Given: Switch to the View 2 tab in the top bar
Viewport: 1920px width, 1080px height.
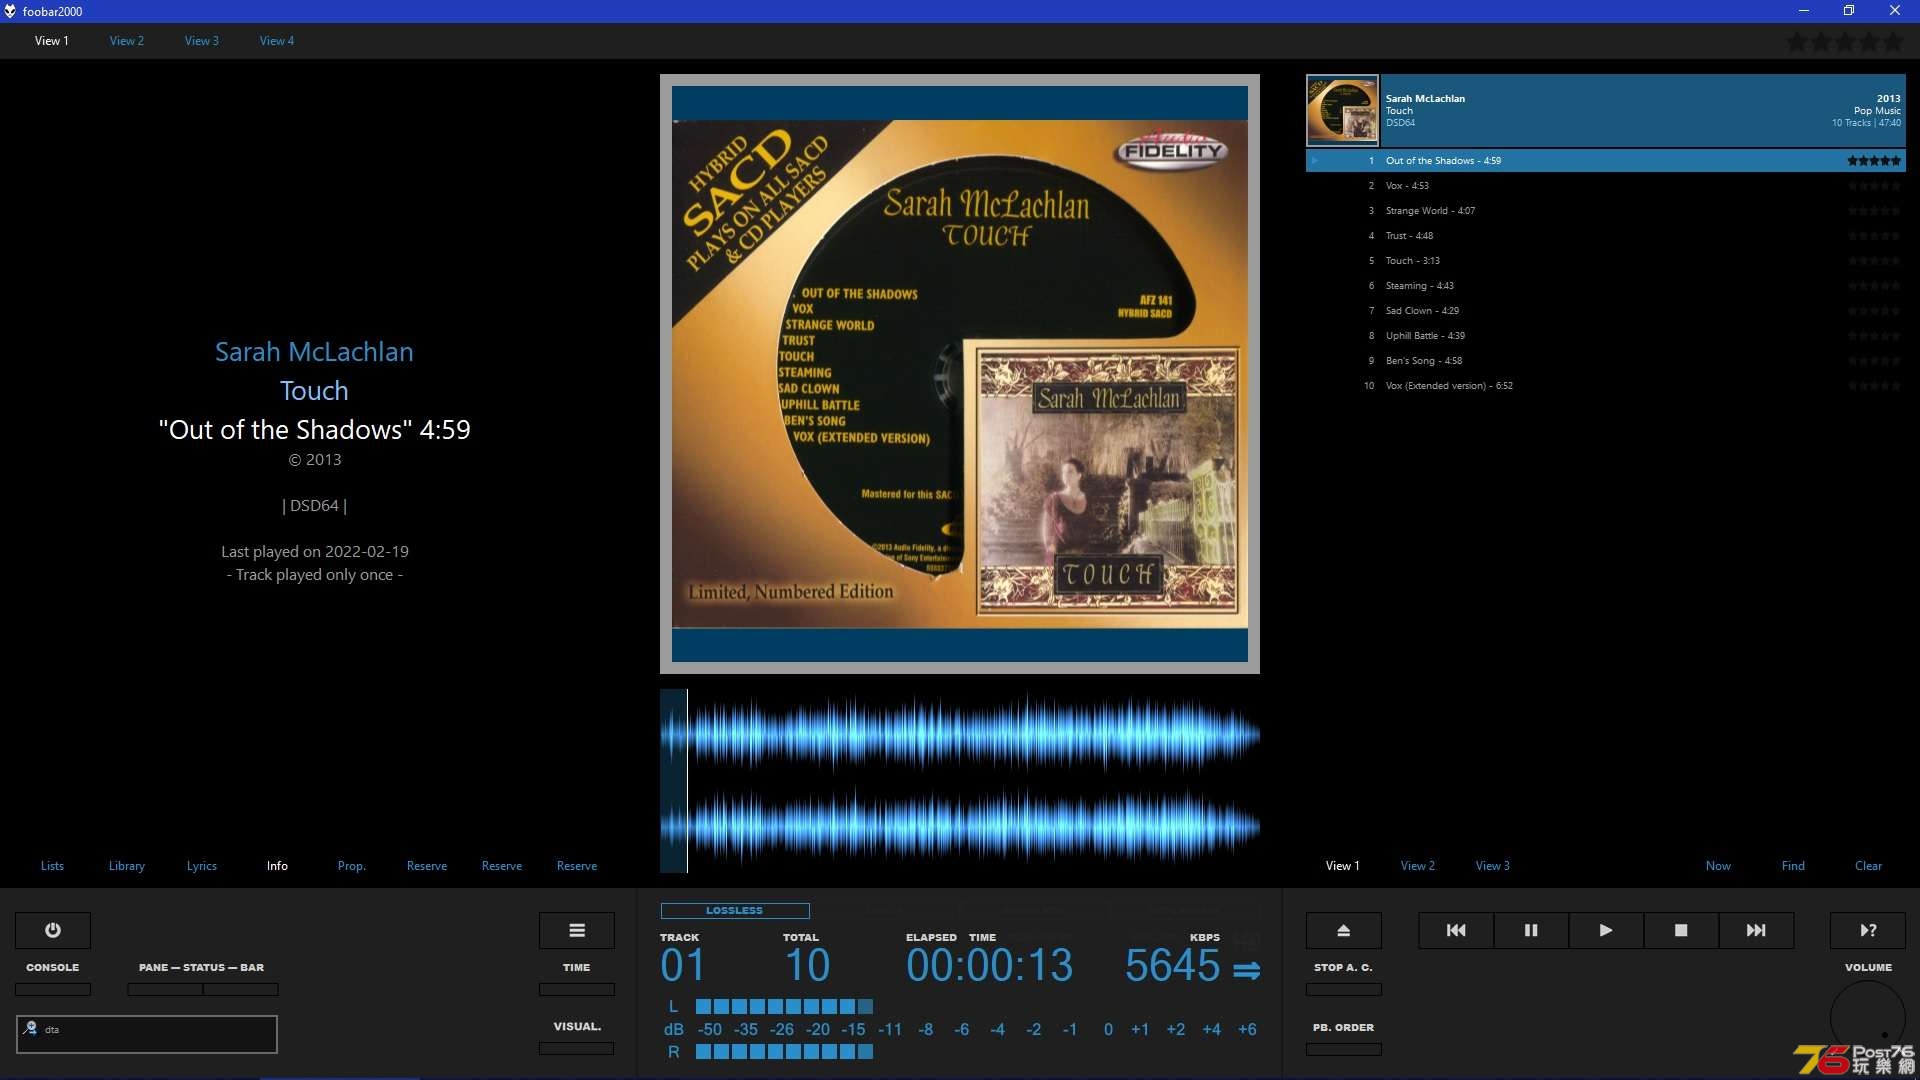Looking at the screenshot, I should 127,41.
